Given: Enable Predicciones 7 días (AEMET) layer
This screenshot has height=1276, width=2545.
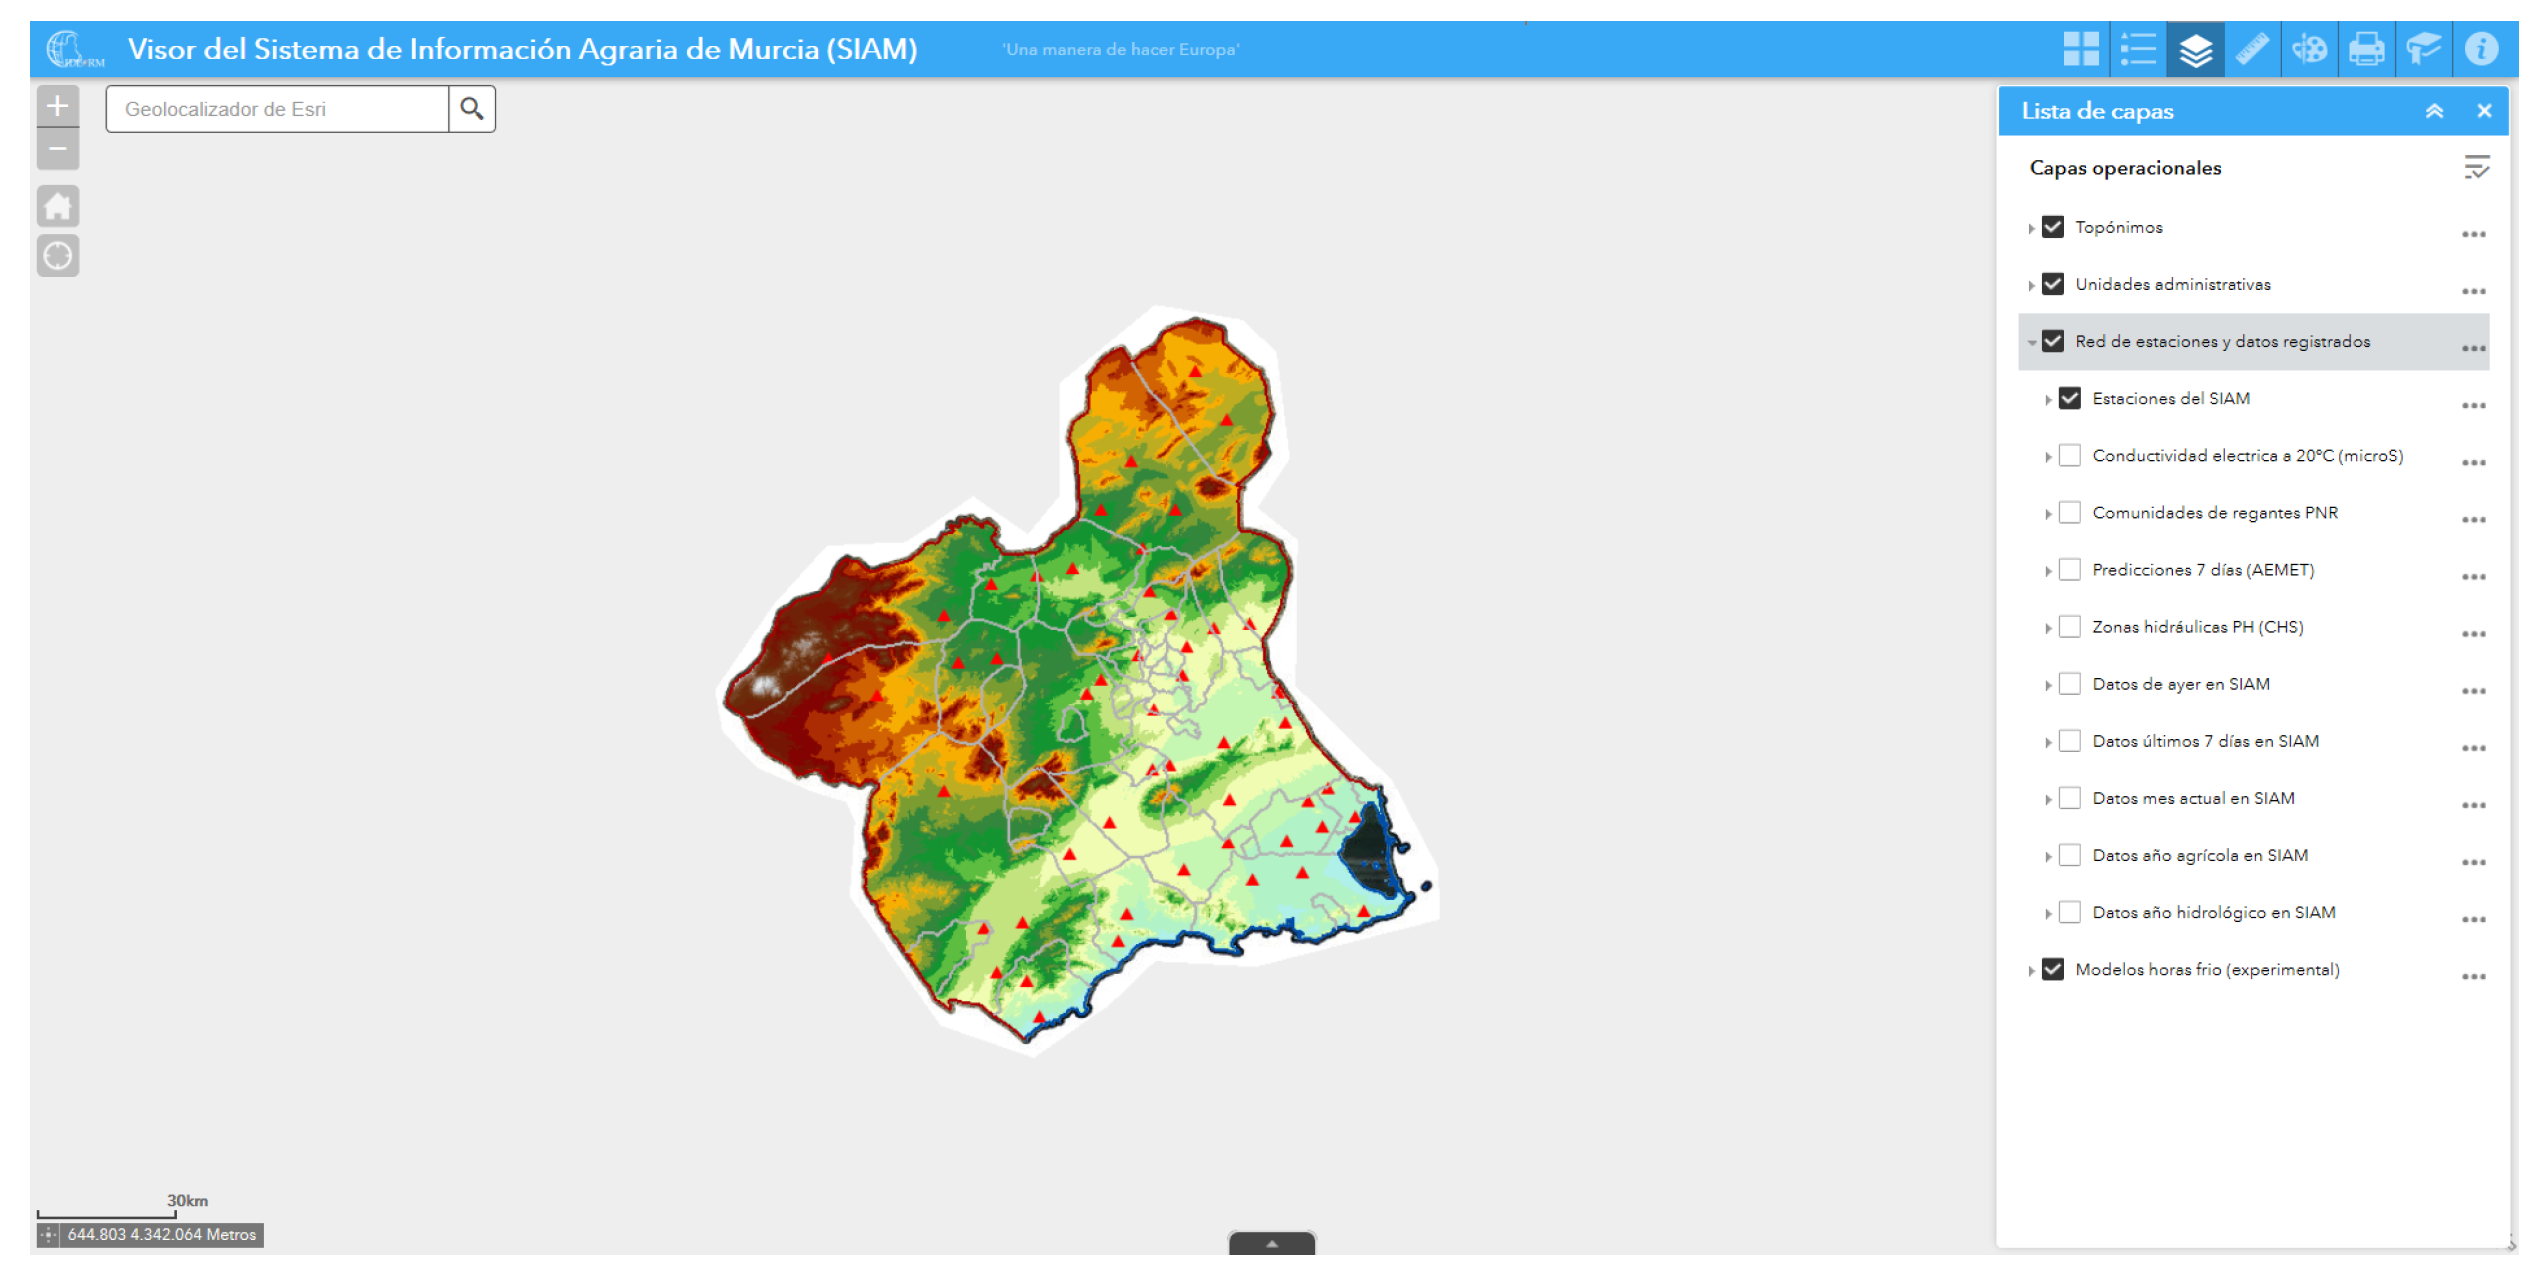Looking at the screenshot, I should [x=2070, y=570].
